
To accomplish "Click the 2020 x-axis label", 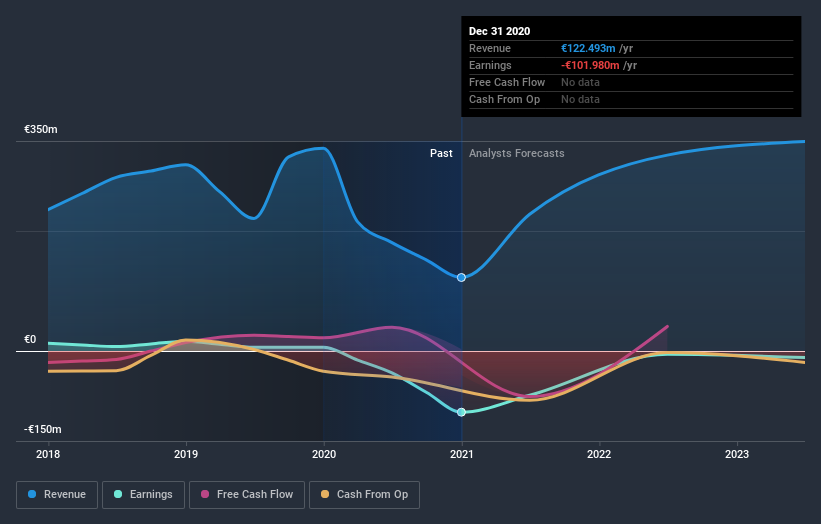I will click(x=324, y=454).
